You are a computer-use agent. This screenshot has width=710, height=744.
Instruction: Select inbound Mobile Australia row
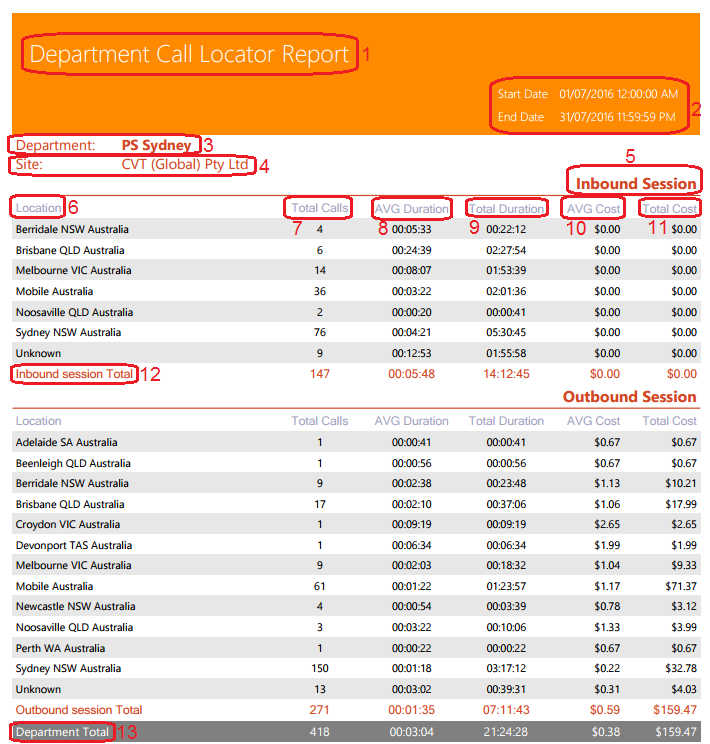[x=356, y=291]
